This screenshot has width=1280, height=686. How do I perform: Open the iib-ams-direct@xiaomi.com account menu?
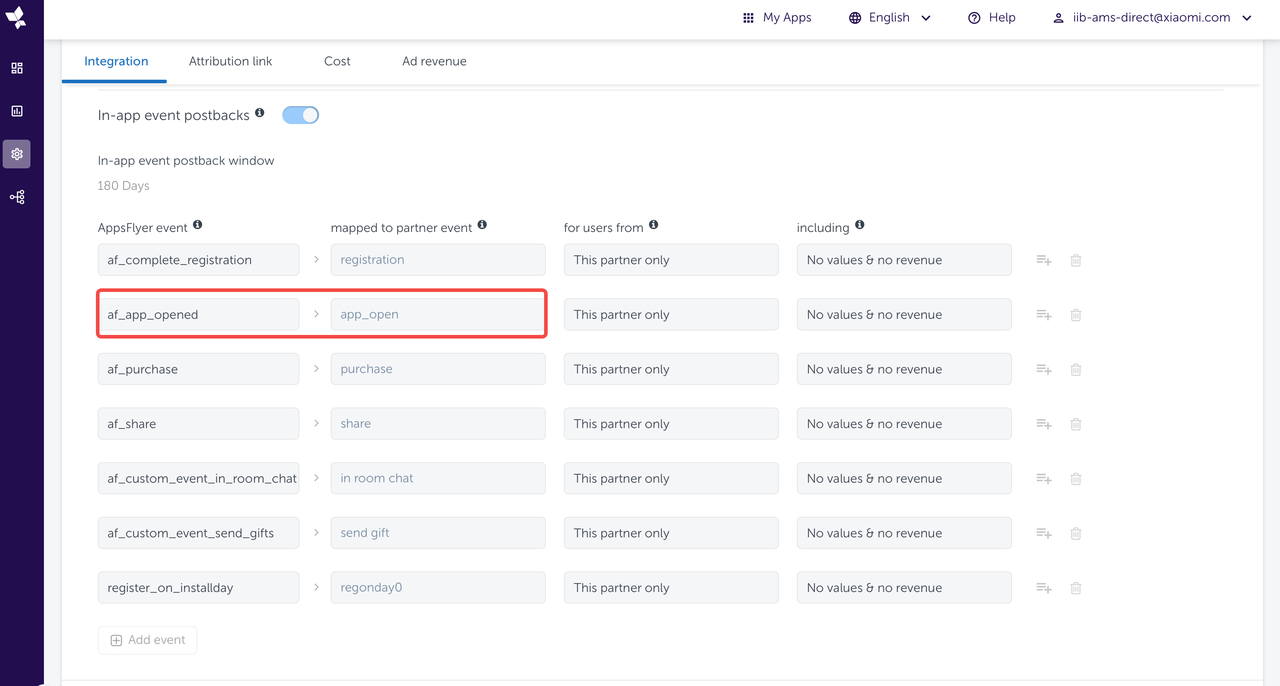[1152, 18]
